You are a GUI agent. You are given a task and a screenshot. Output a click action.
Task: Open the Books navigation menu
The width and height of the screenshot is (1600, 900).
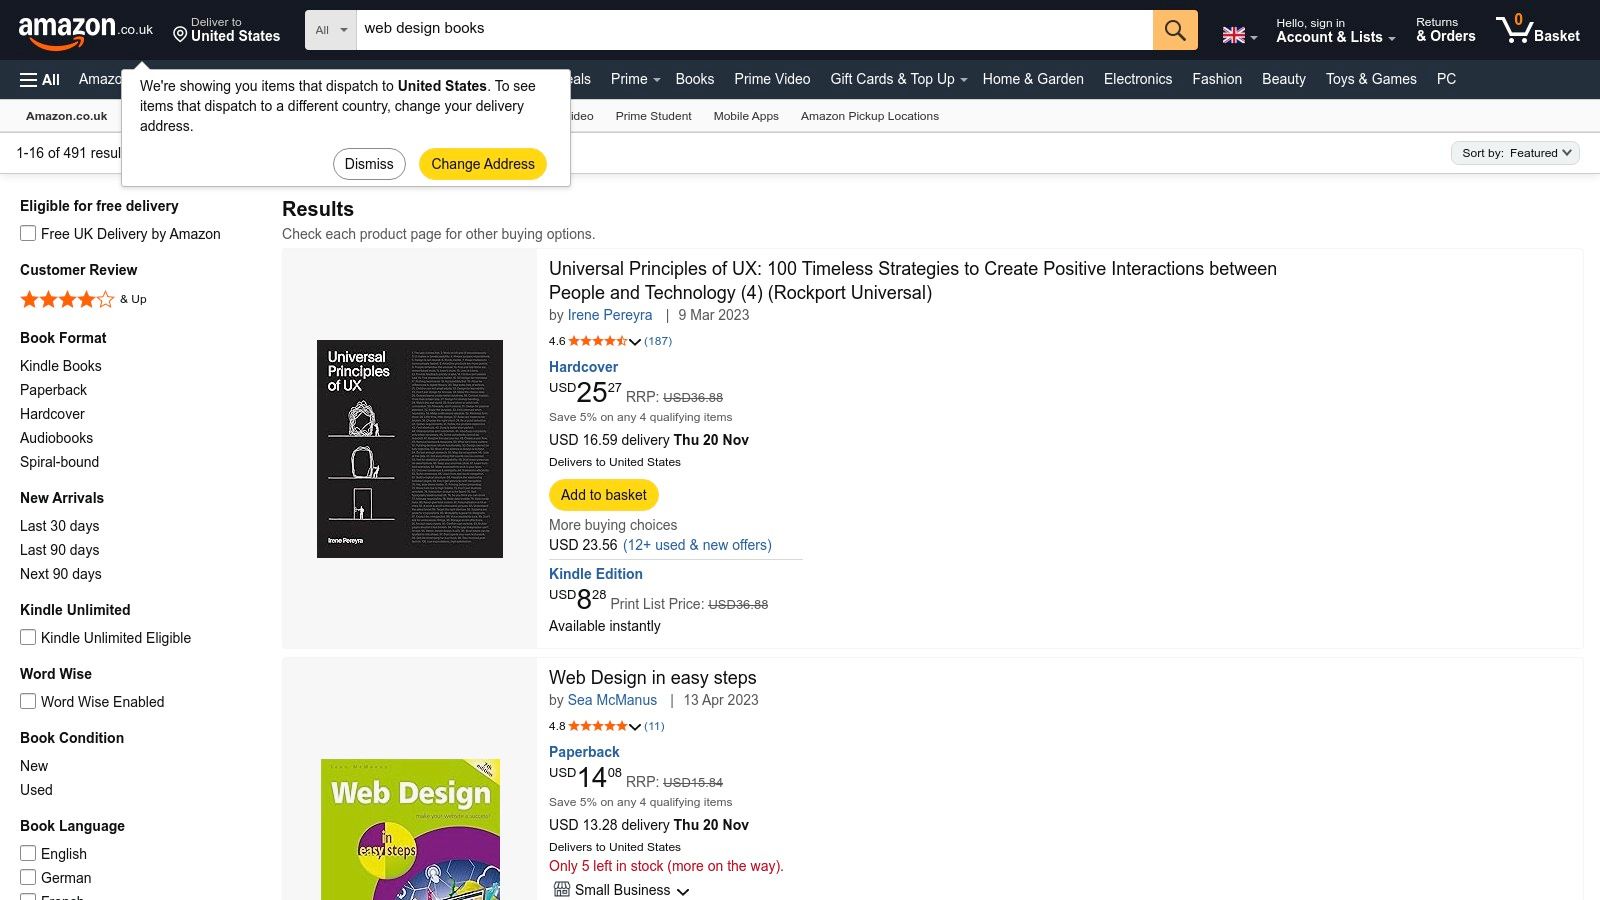(694, 79)
